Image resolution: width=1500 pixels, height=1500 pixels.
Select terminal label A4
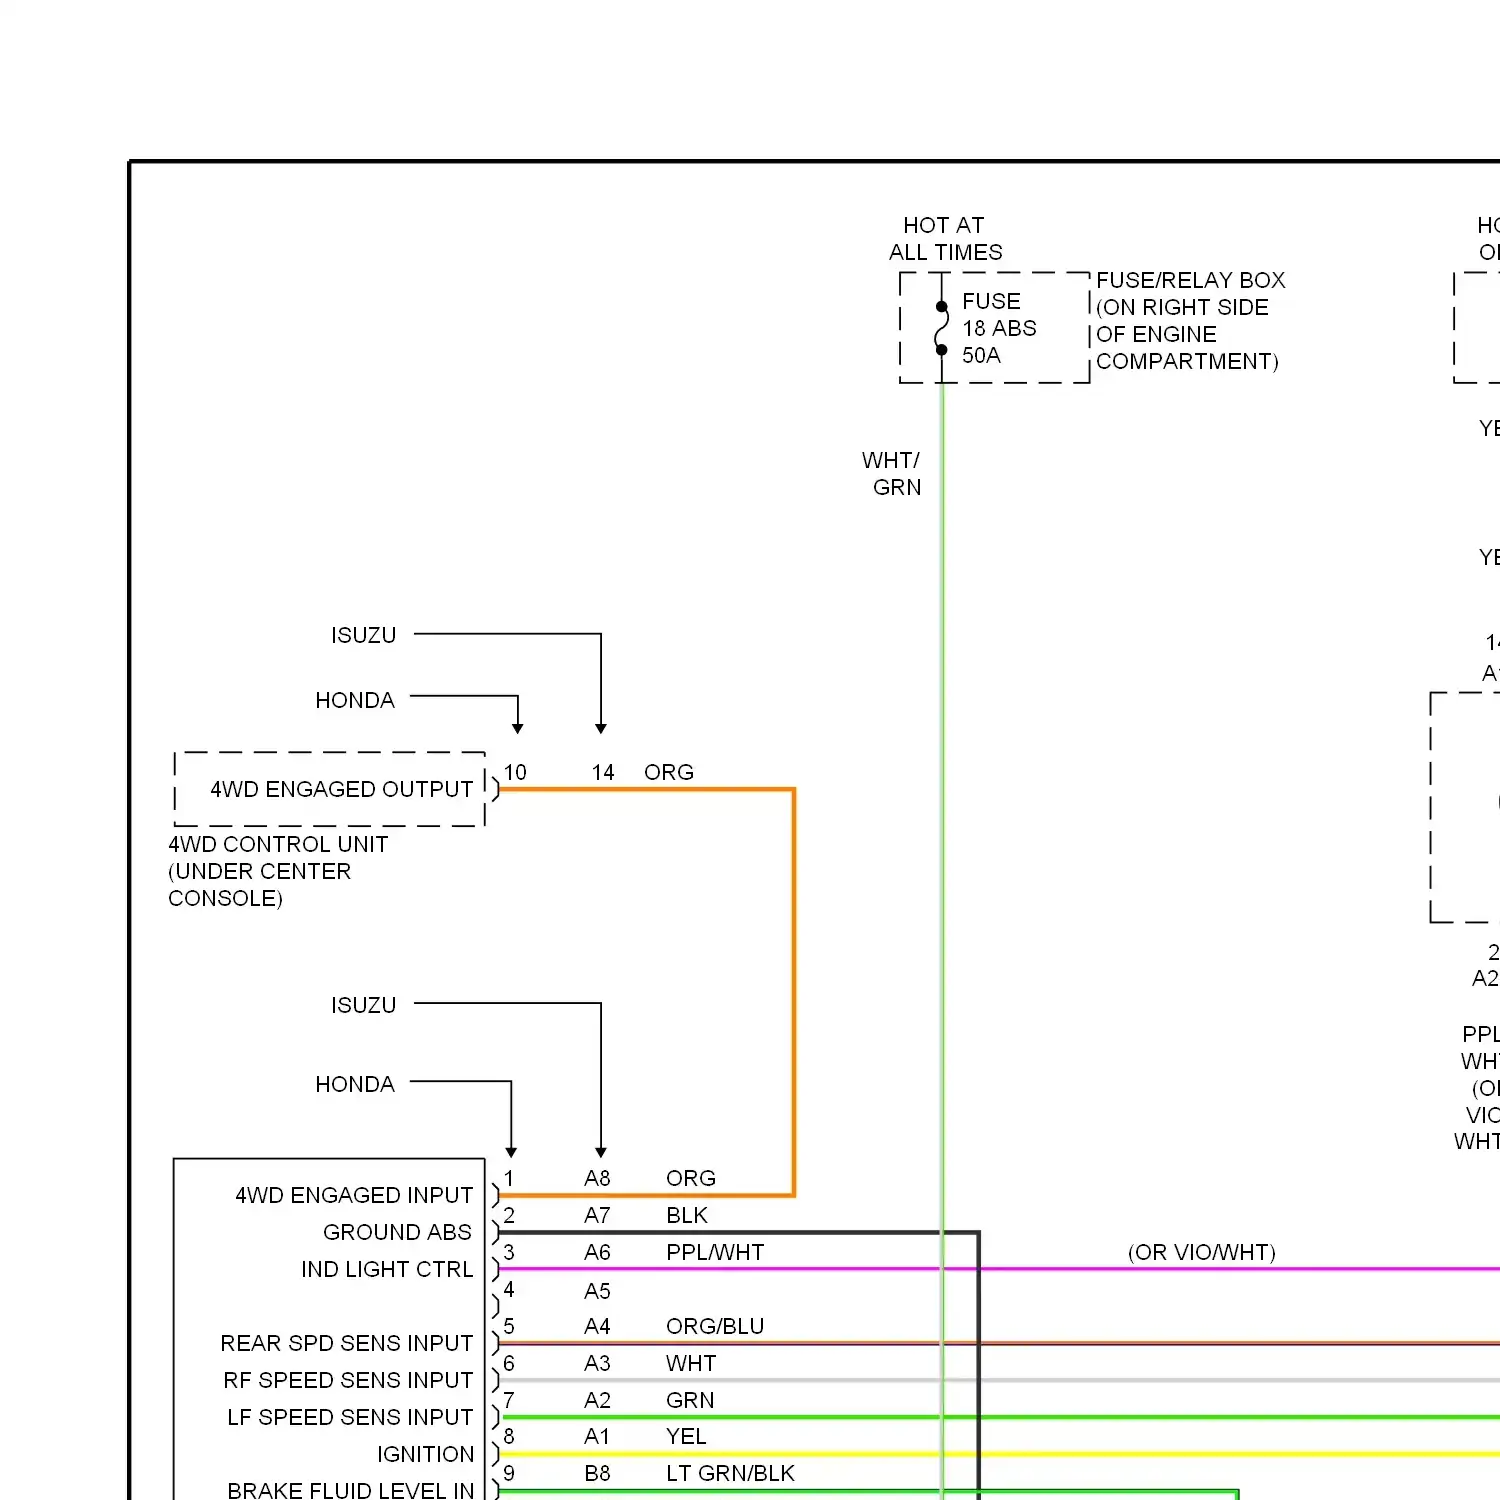(x=597, y=1326)
